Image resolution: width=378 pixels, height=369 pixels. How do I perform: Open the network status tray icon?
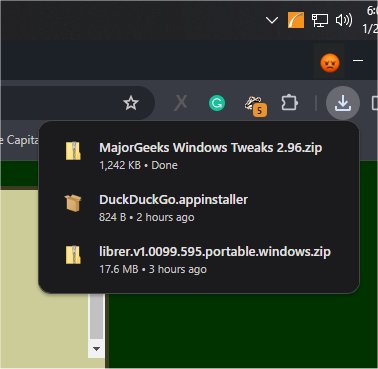(320, 21)
